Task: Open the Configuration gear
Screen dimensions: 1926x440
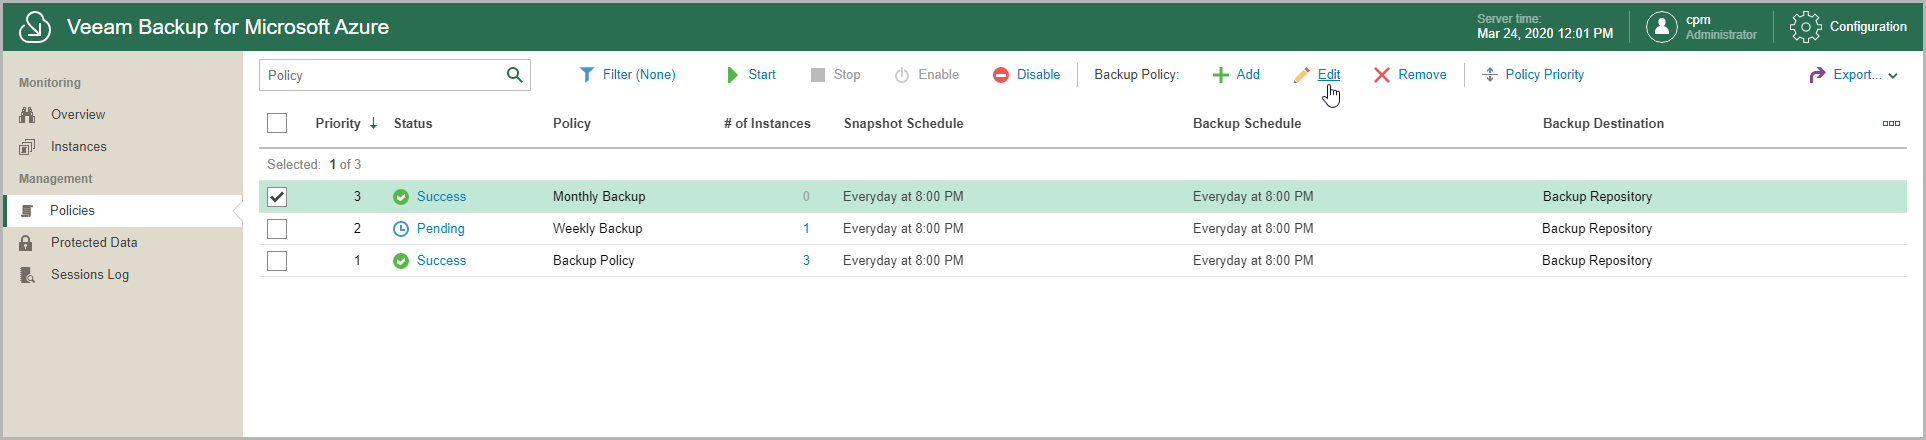Action: pos(1805,27)
